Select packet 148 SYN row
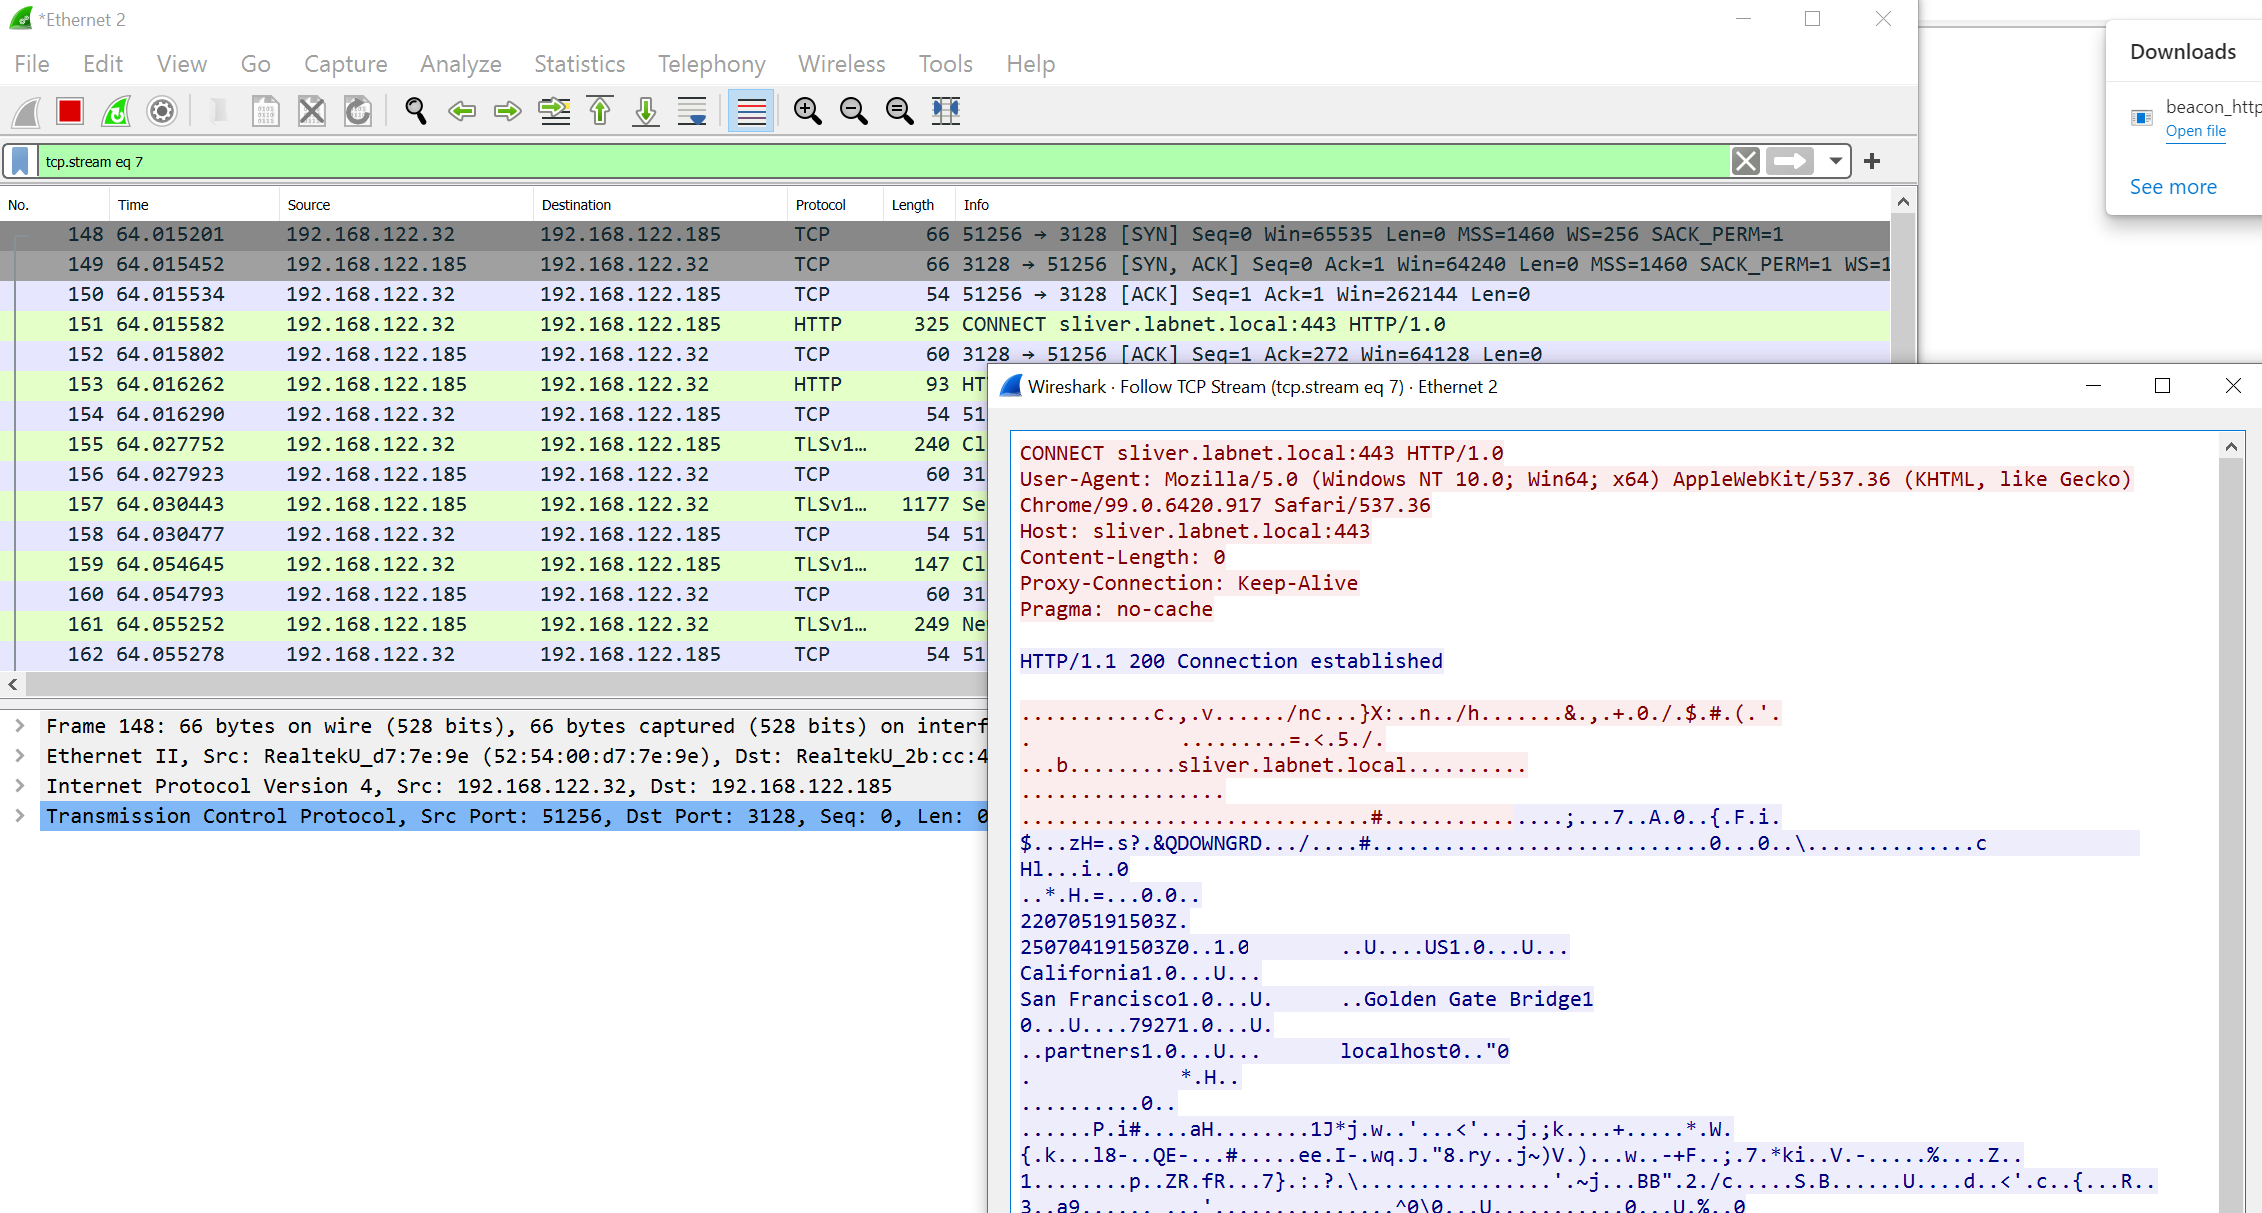Viewport: 2262px width, 1213px height. pos(945,234)
